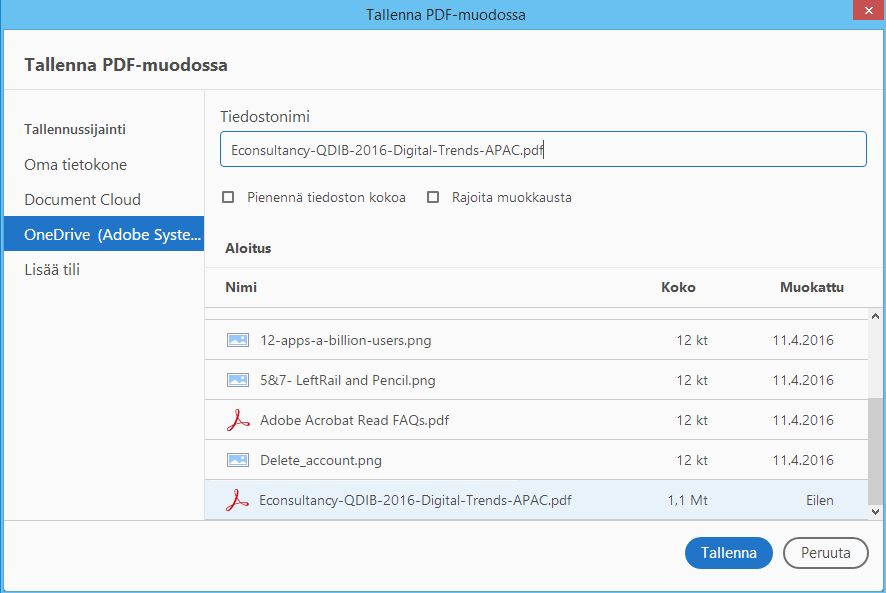The image size is (886, 593).
Task: Click the image icon beside 12-apps-a-billion-users.png
Action: [x=237, y=340]
